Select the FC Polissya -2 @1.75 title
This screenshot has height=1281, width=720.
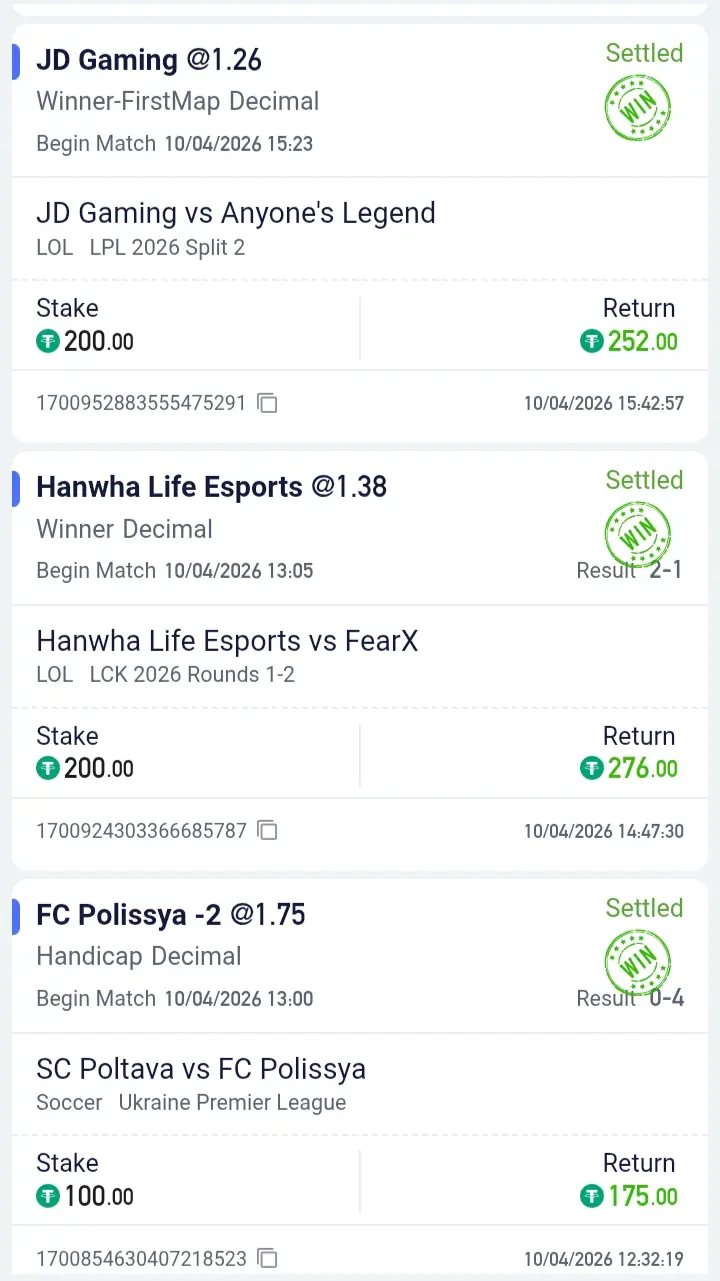click(x=171, y=915)
